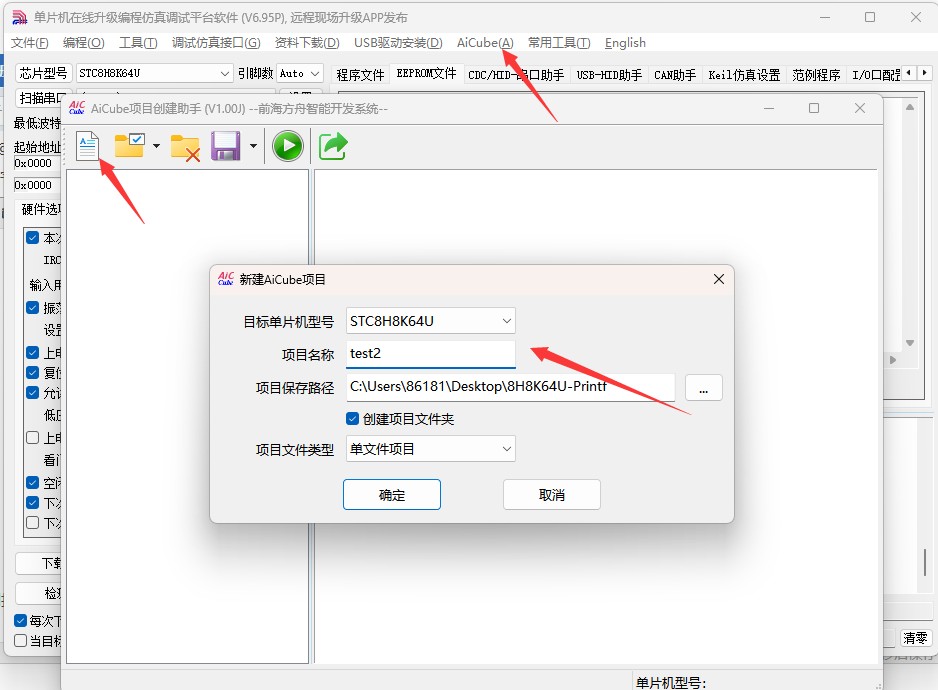This screenshot has height=690, width=938.
Task: Click the browse path ... button
Action: pos(704,388)
